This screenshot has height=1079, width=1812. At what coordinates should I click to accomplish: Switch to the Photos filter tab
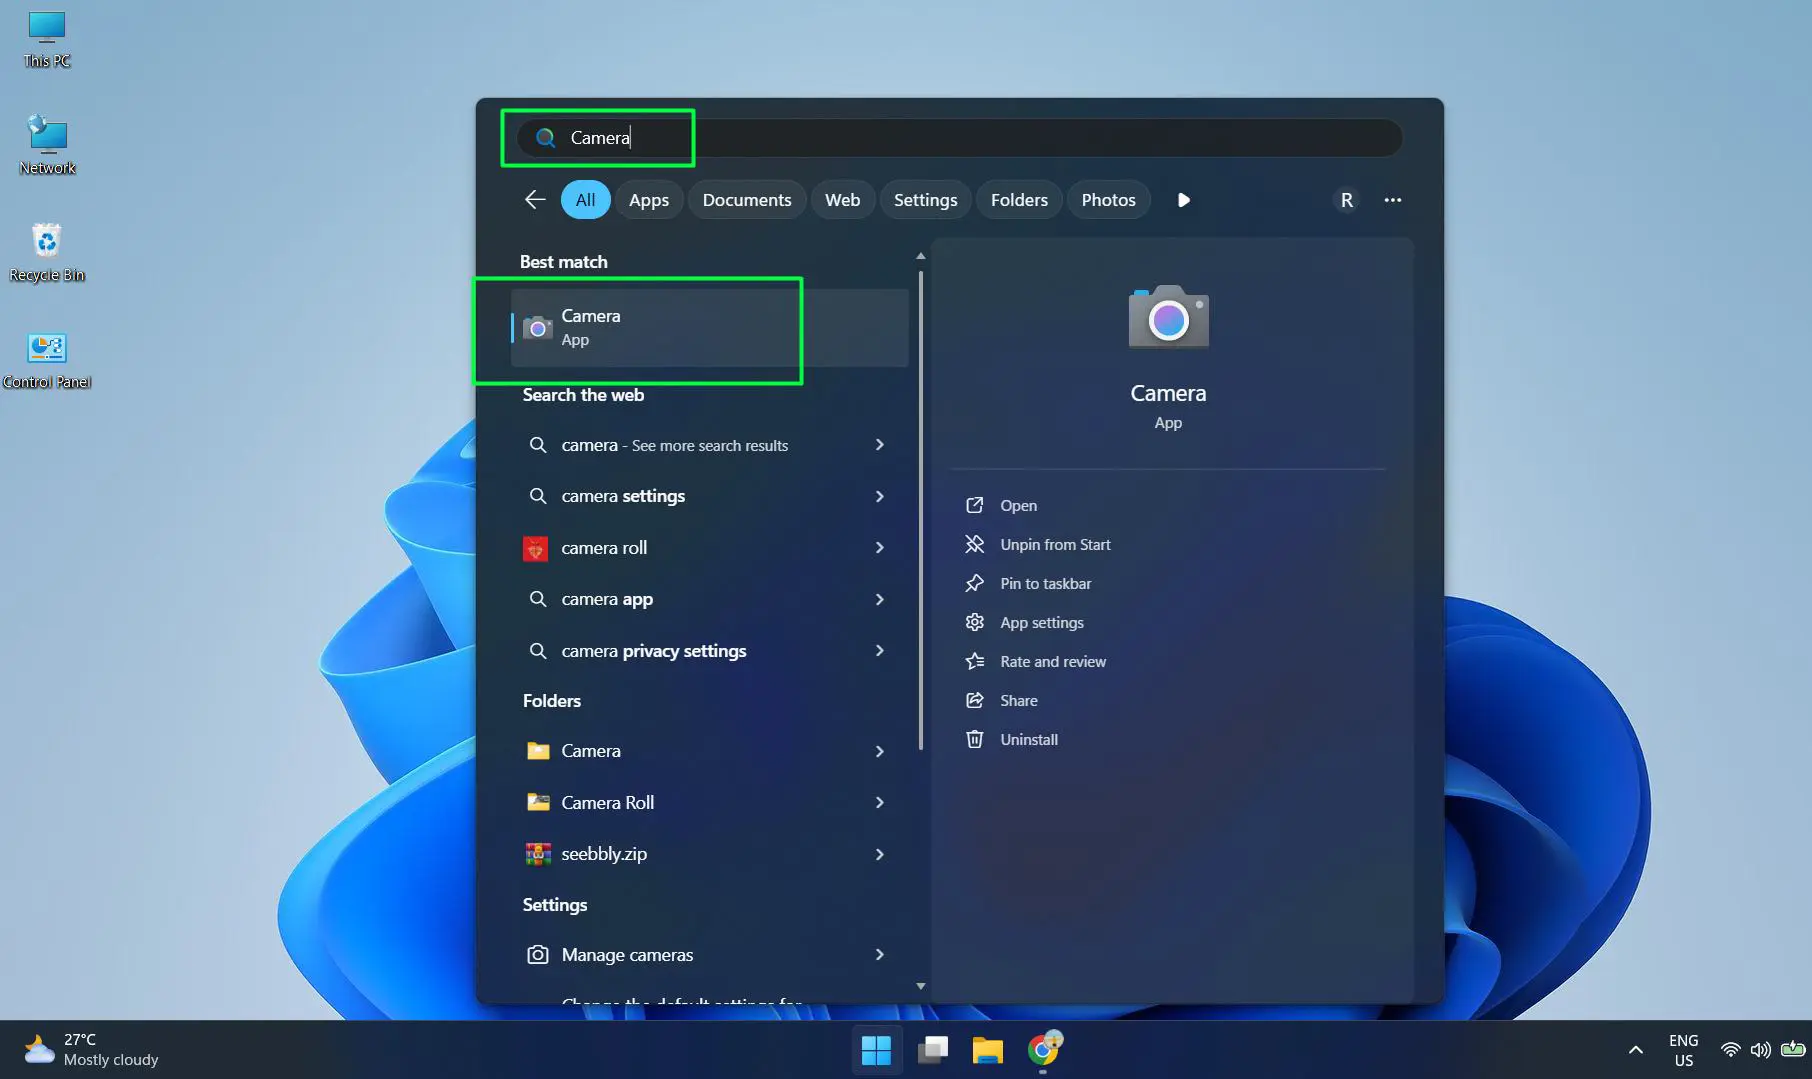[x=1108, y=199]
